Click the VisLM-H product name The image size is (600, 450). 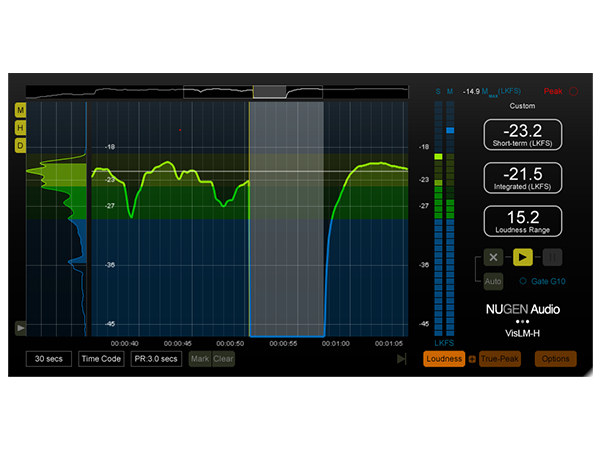pyautogui.click(x=522, y=333)
